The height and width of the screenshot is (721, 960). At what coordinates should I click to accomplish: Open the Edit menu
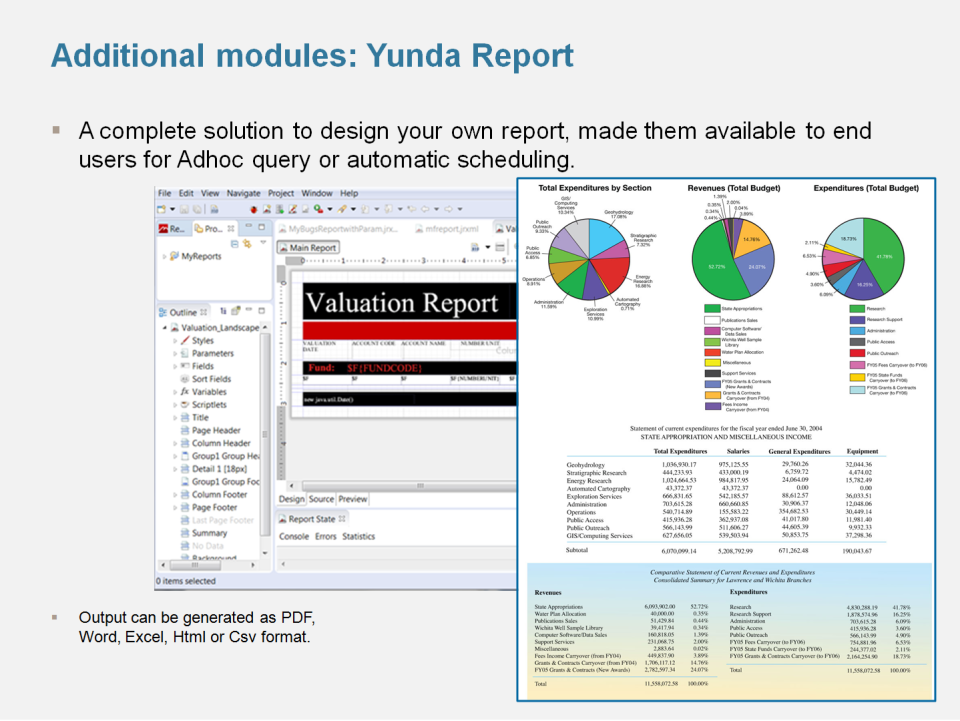186,193
